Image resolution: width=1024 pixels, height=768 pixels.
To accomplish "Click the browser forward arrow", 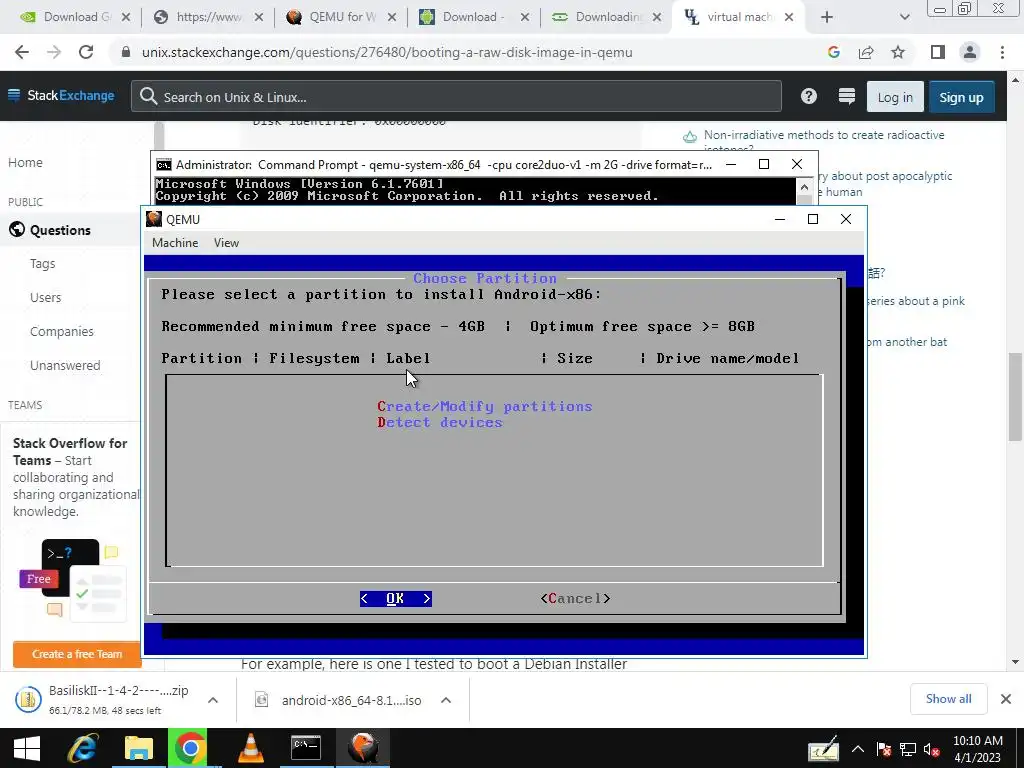I will click(x=54, y=52).
